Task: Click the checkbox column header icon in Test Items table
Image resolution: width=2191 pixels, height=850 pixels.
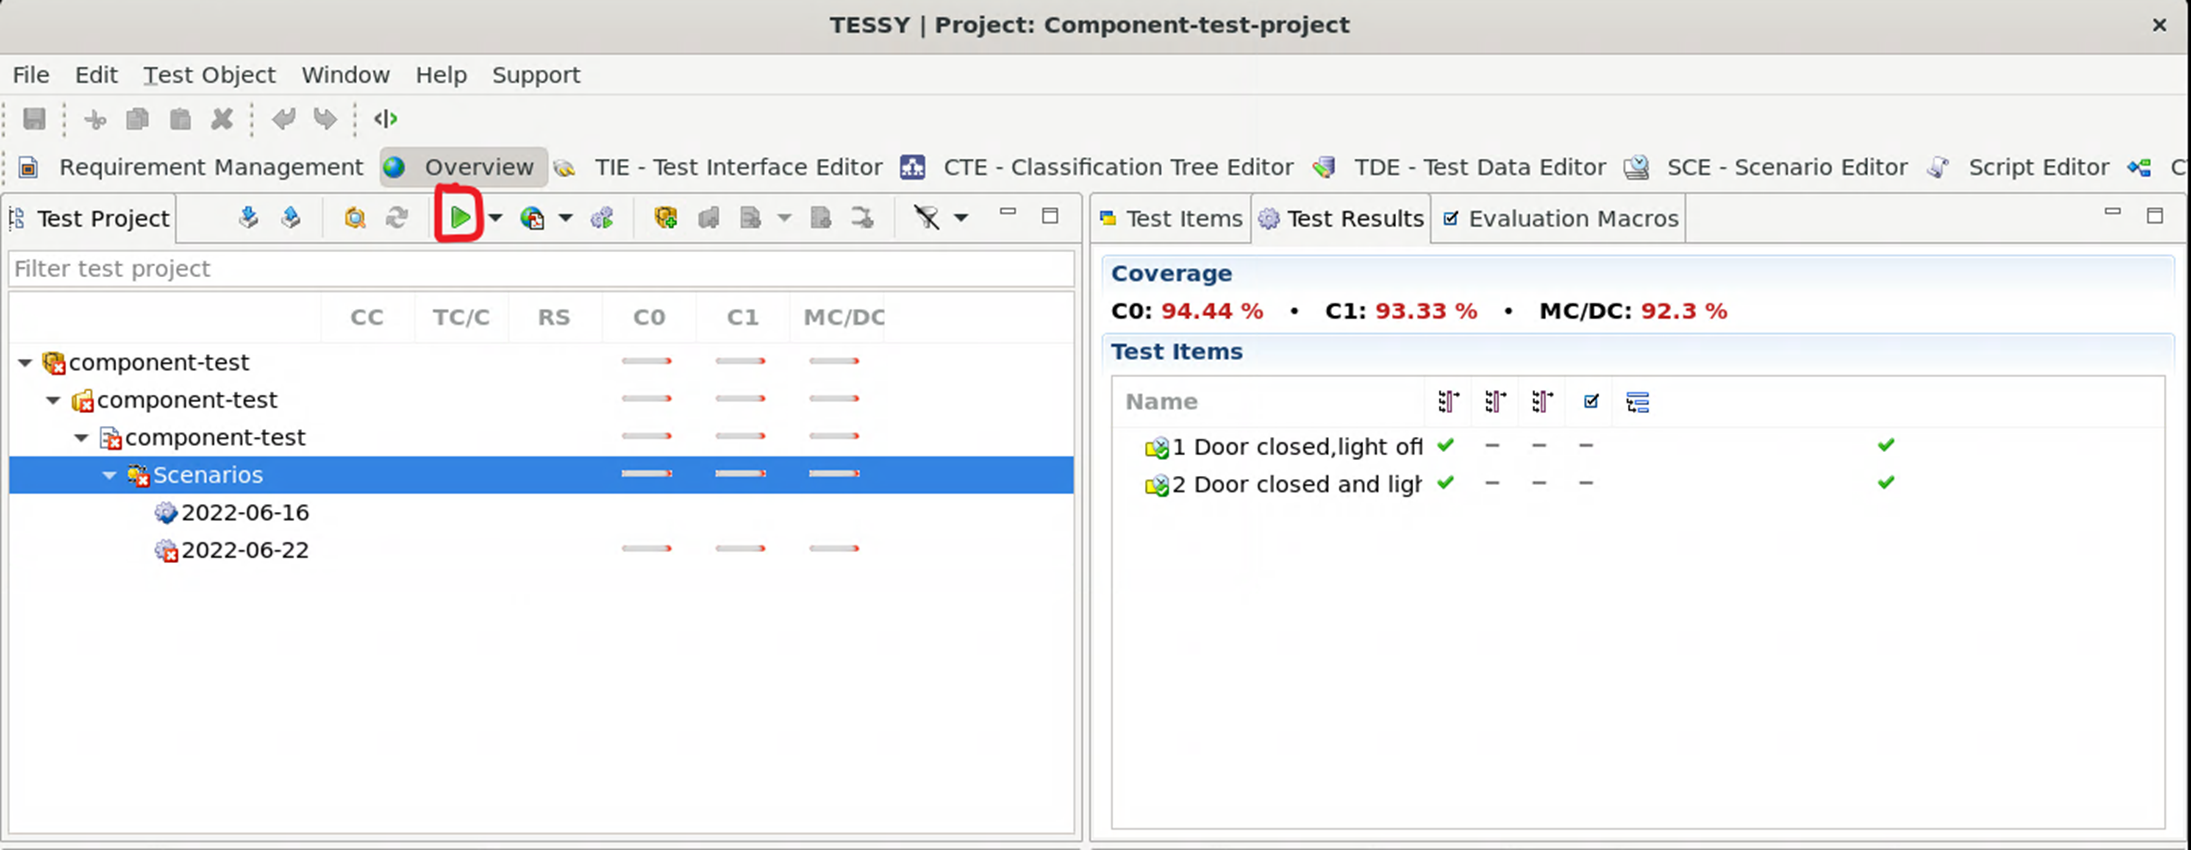Action: click(1591, 401)
